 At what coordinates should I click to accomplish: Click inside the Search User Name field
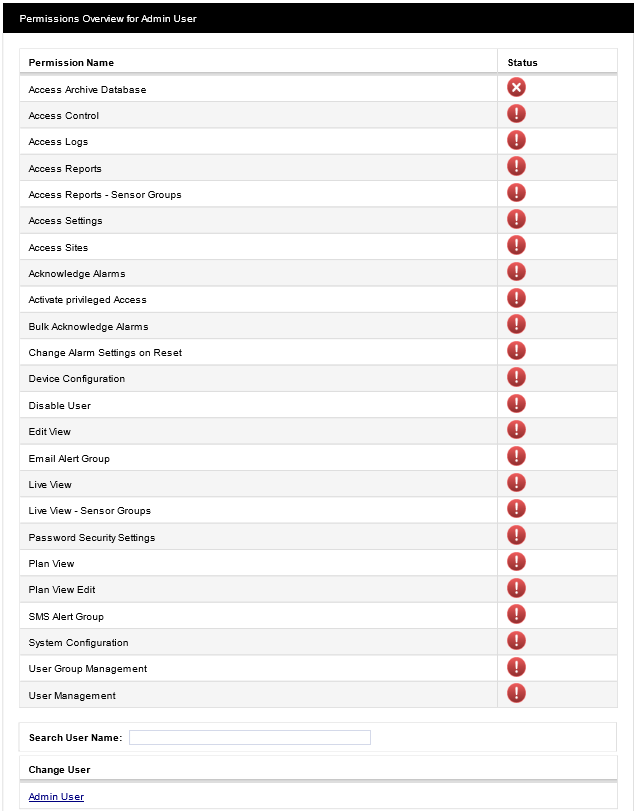[249, 738]
